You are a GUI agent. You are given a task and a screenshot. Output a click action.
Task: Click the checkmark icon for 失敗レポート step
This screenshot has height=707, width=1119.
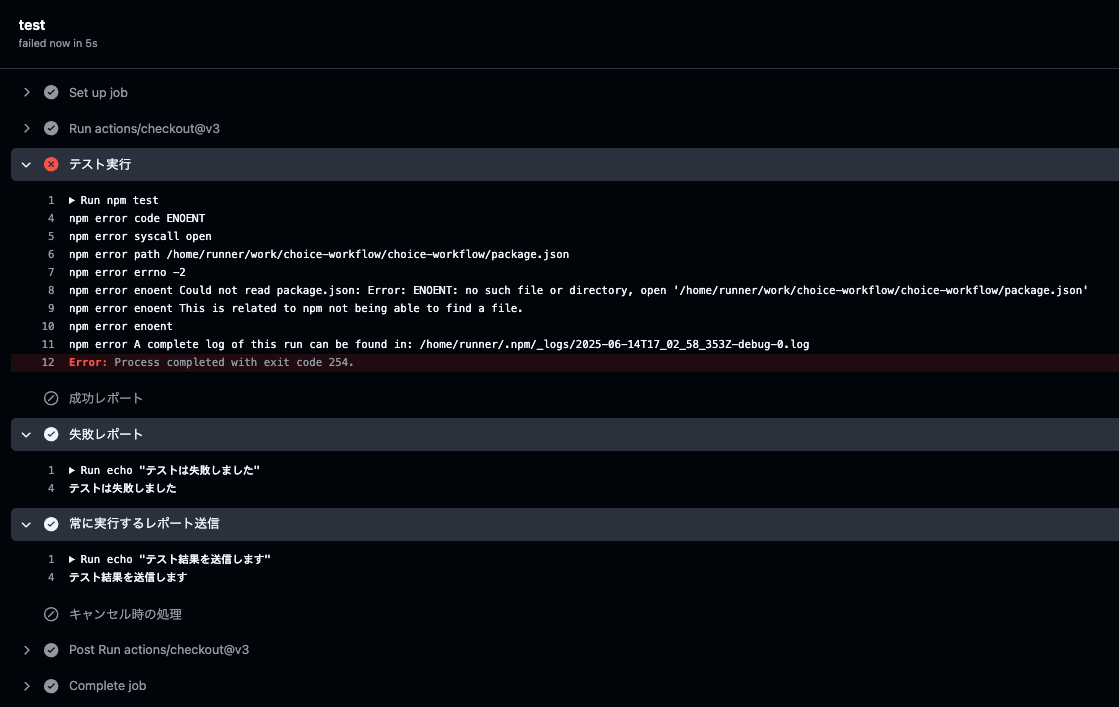(51, 434)
